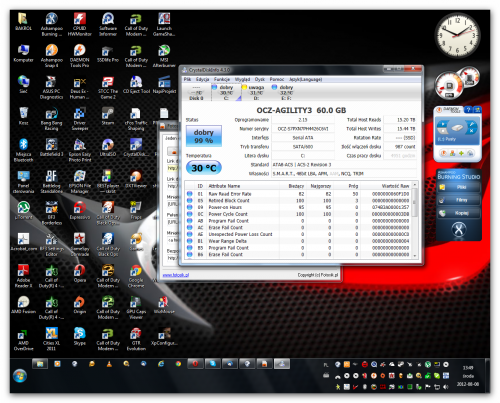Viewport: 500px width, 403px height.
Task: Select the E: F: disk tab
Action: (x=286, y=92)
